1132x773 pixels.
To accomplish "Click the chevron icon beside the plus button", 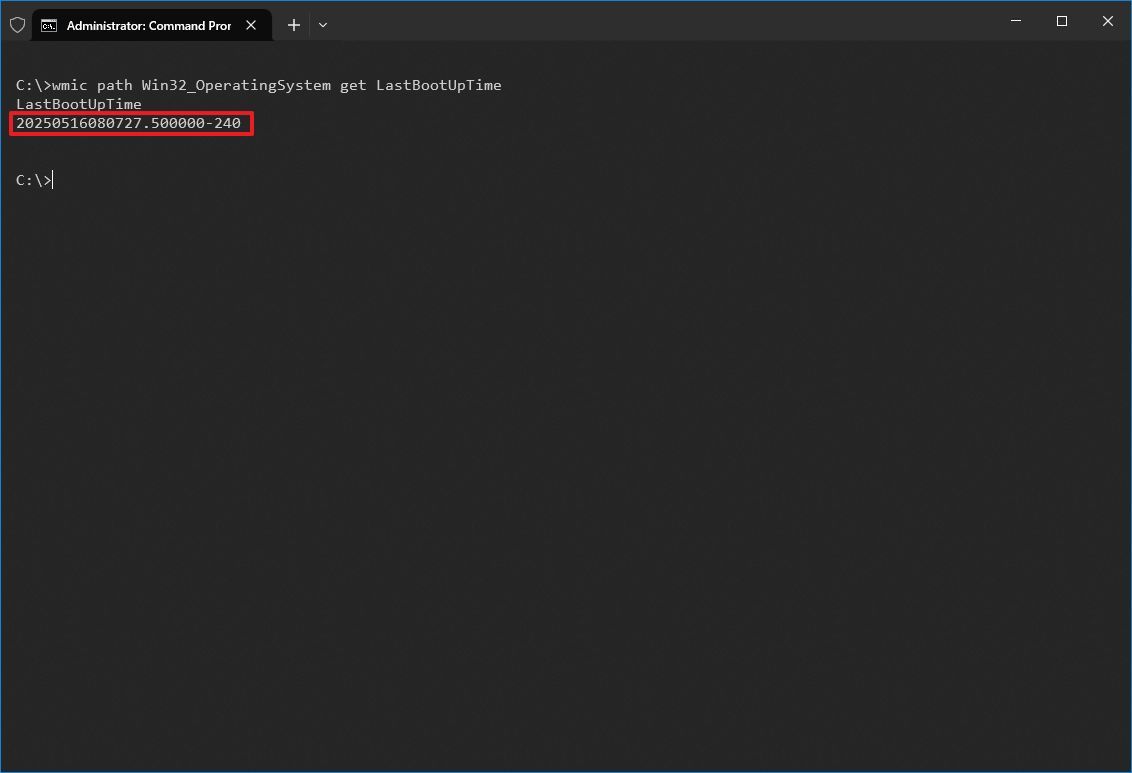I will click(x=322, y=24).
